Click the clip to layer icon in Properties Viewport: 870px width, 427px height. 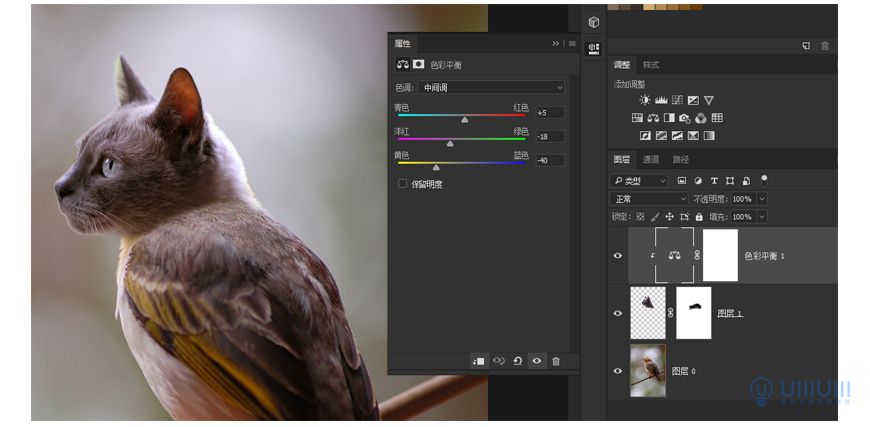479,361
